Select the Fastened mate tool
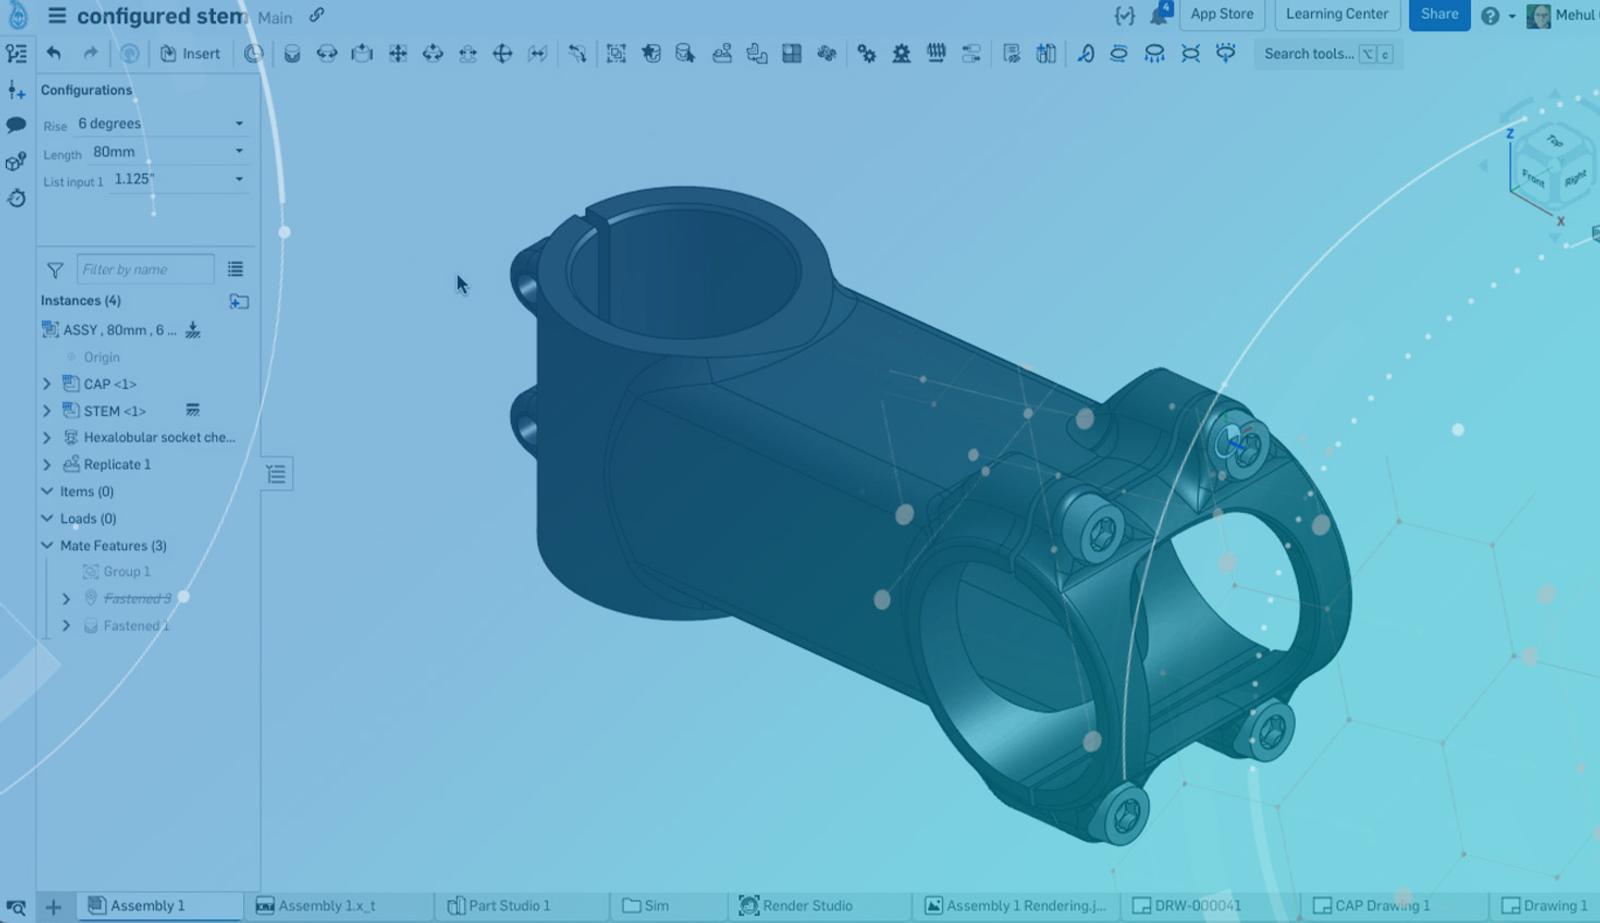1600x923 pixels. 292,54
